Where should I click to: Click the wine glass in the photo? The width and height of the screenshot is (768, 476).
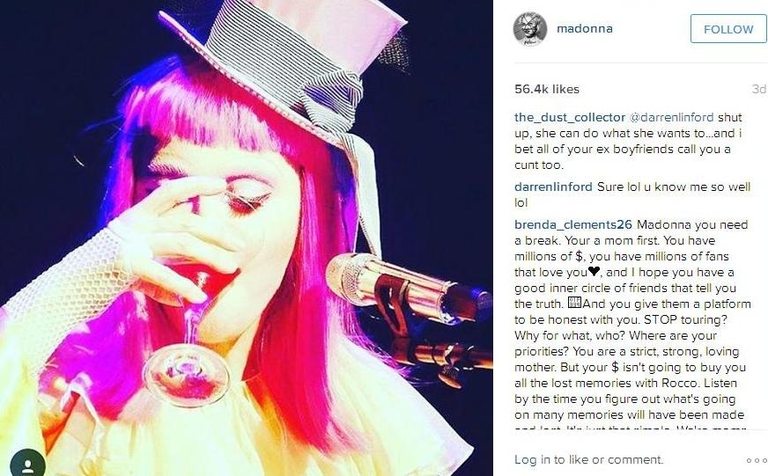[184, 338]
